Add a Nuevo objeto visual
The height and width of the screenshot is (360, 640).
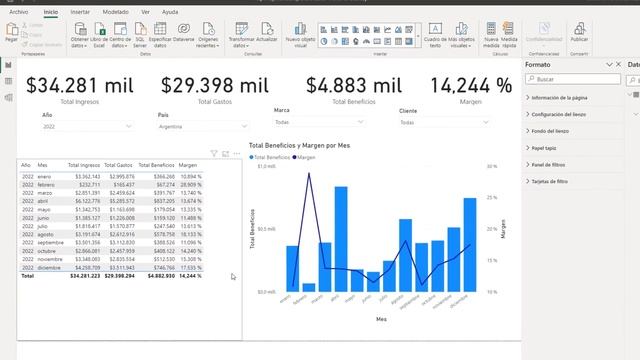pyautogui.click(x=300, y=35)
